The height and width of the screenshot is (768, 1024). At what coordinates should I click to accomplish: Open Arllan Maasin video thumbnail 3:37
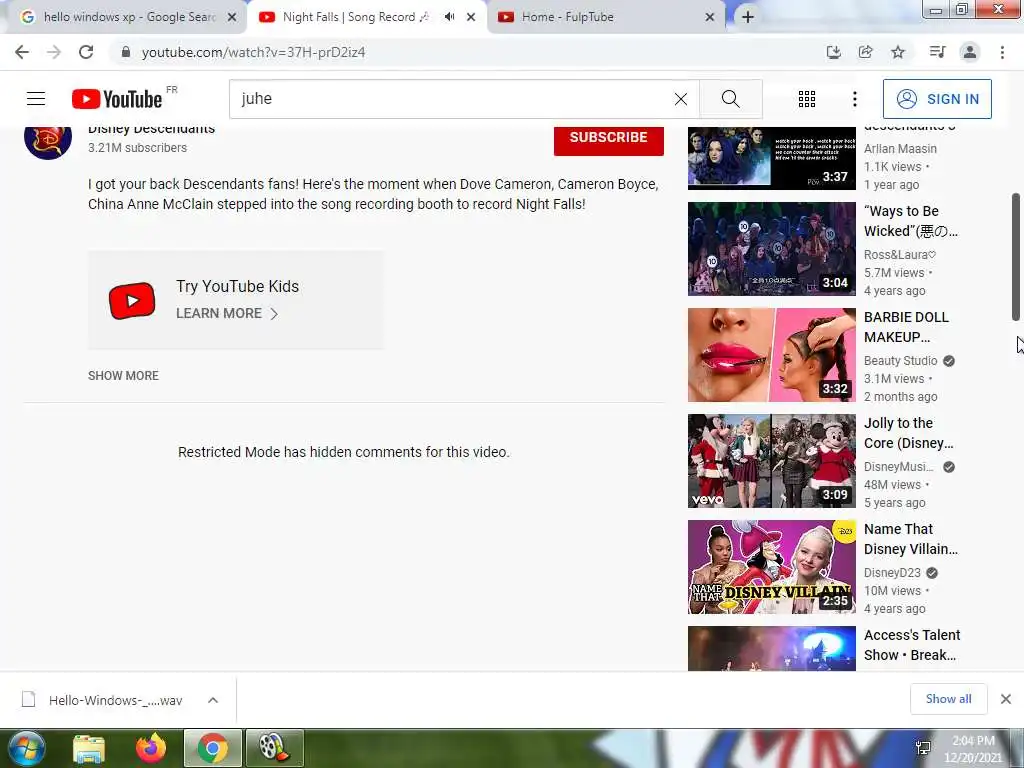click(x=771, y=158)
